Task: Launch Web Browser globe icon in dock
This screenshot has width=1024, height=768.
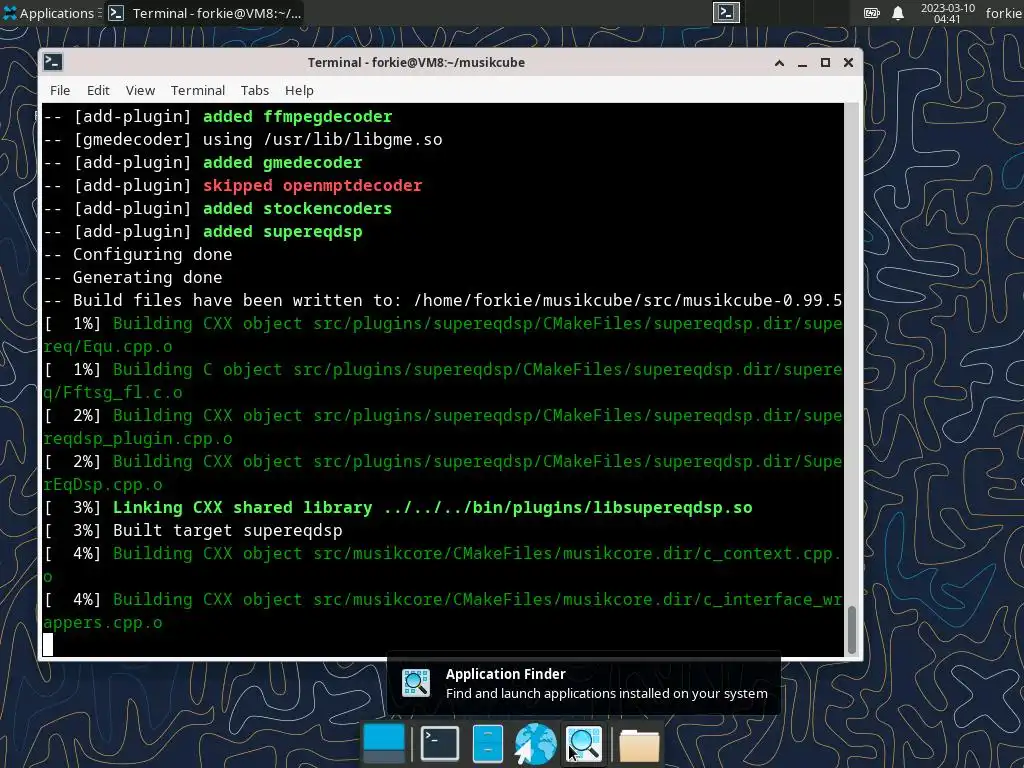Action: [536, 743]
